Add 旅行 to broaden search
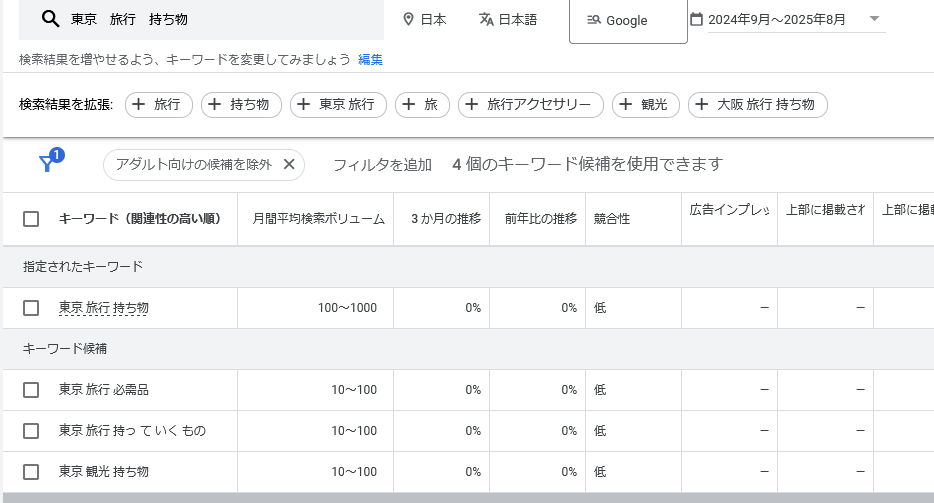Image resolution: width=934 pixels, height=503 pixels. tap(157, 104)
